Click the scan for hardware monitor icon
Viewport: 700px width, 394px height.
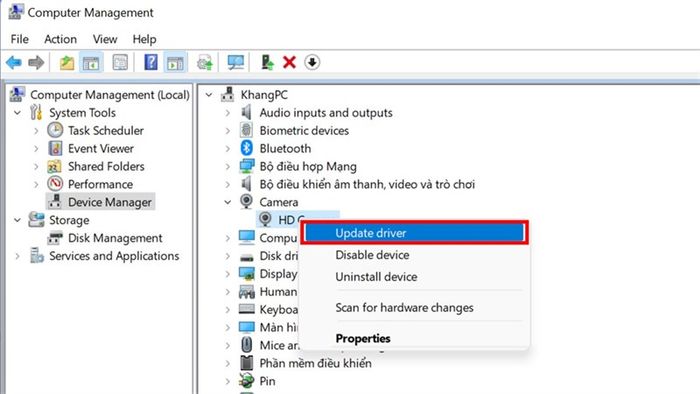[235, 62]
